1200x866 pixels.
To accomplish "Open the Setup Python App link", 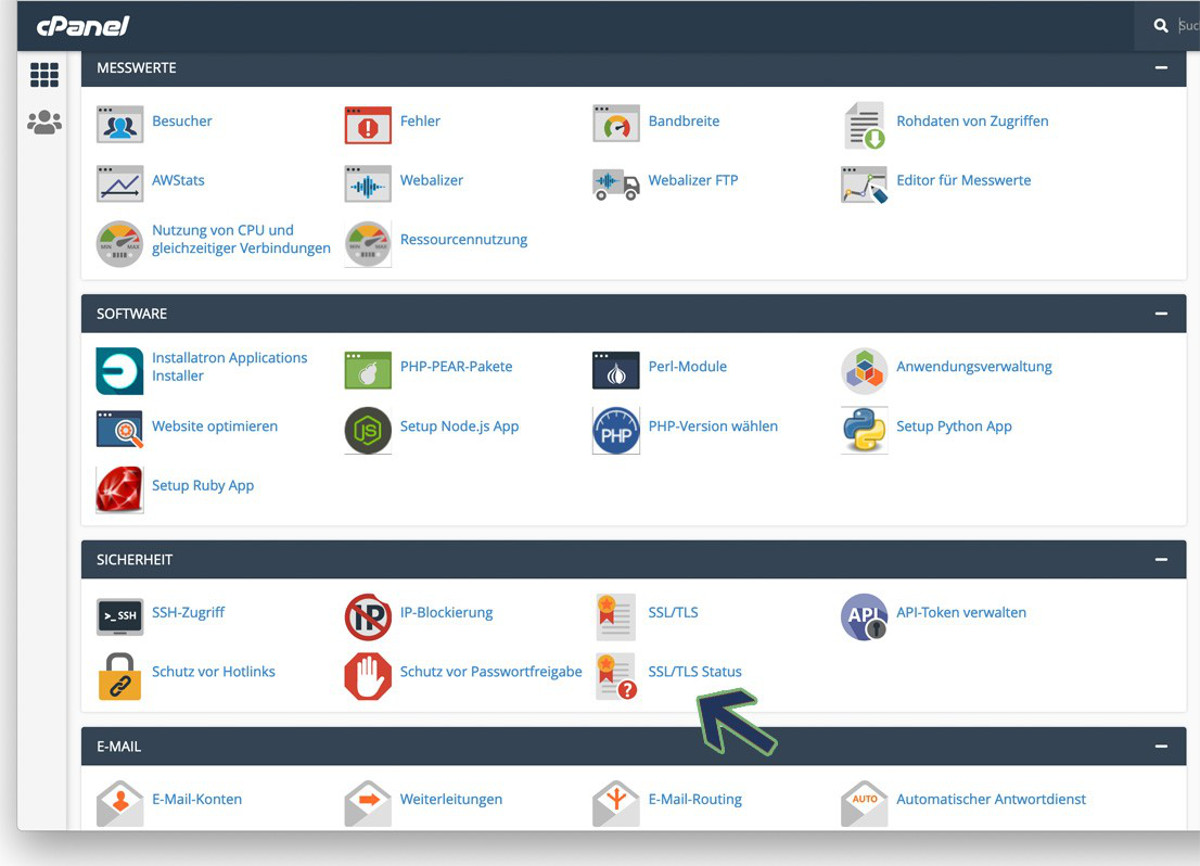I will pos(954,426).
